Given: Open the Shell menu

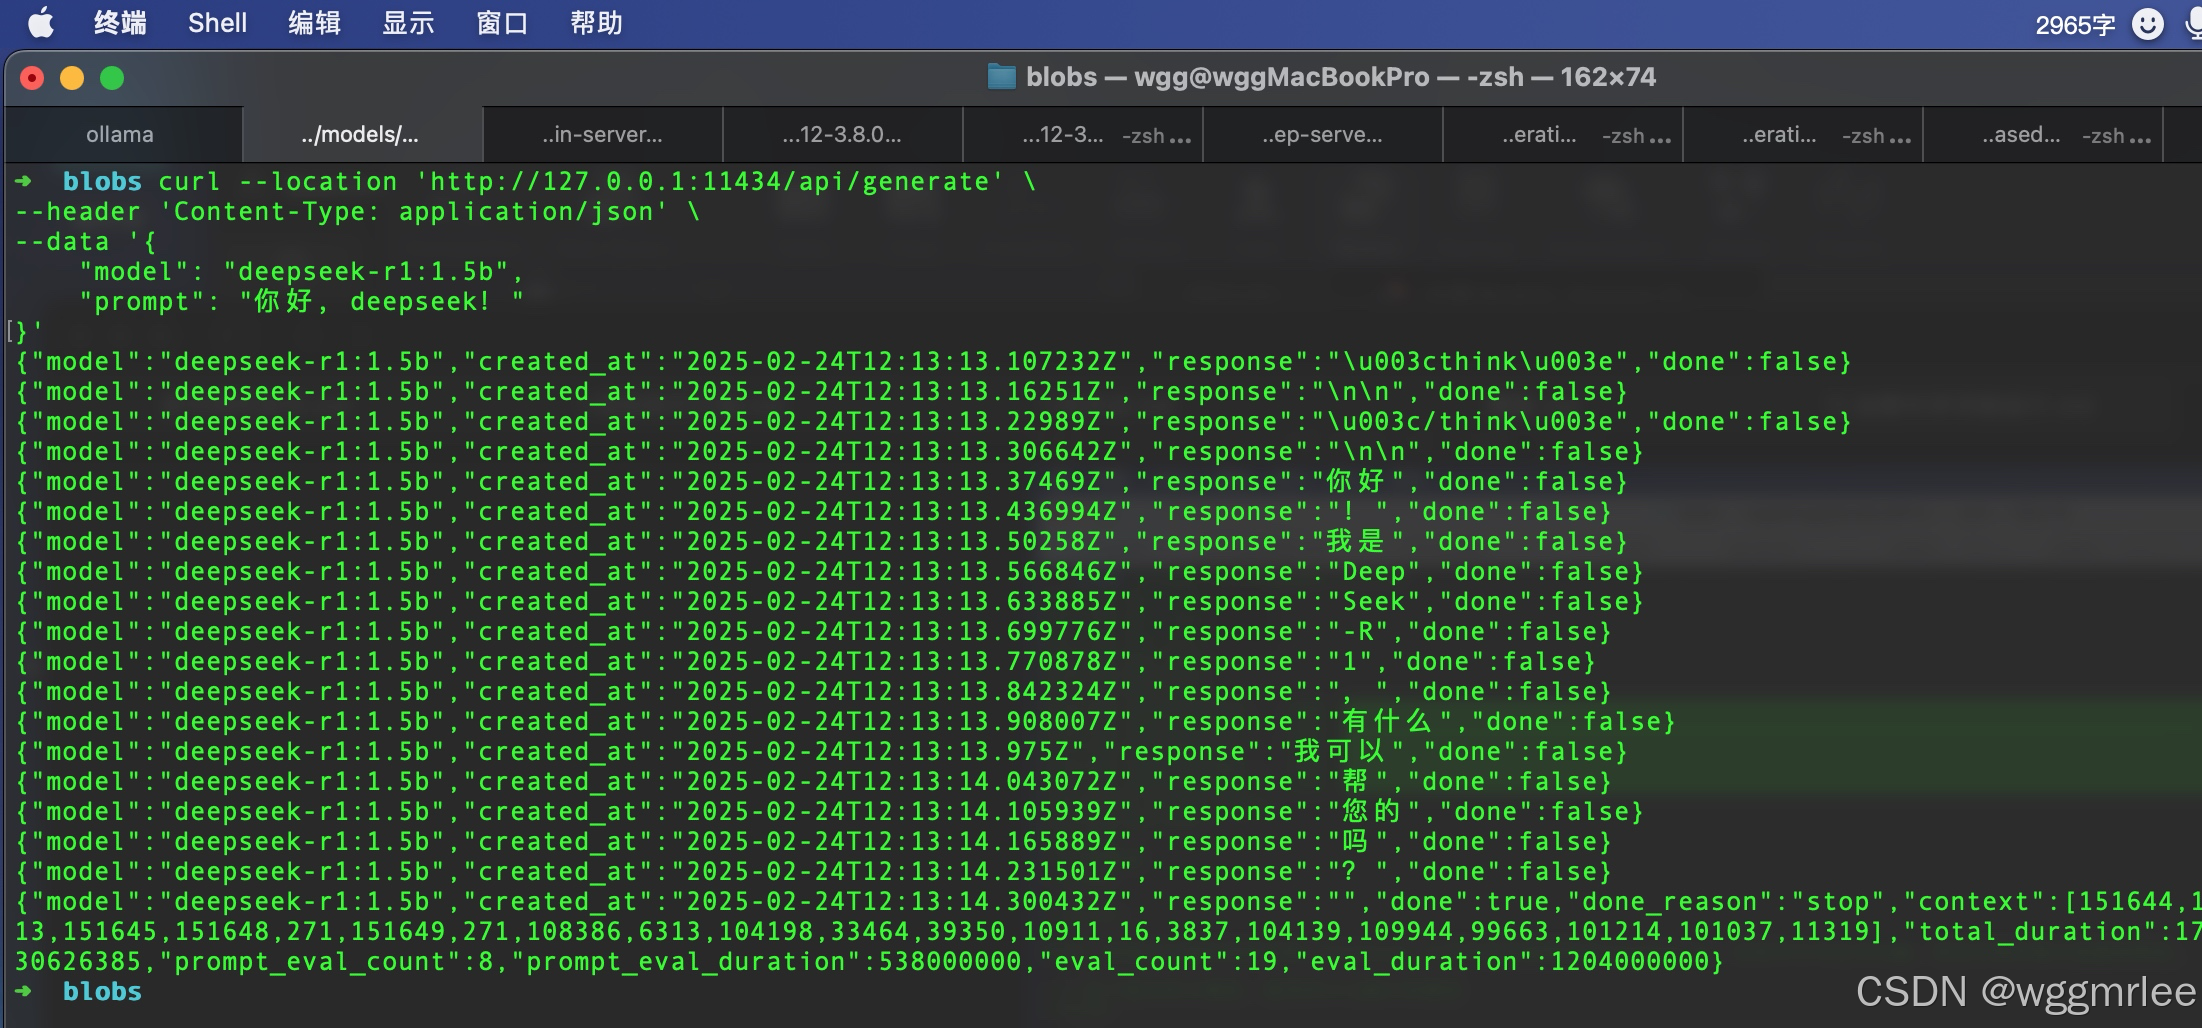Looking at the screenshot, I should (217, 23).
